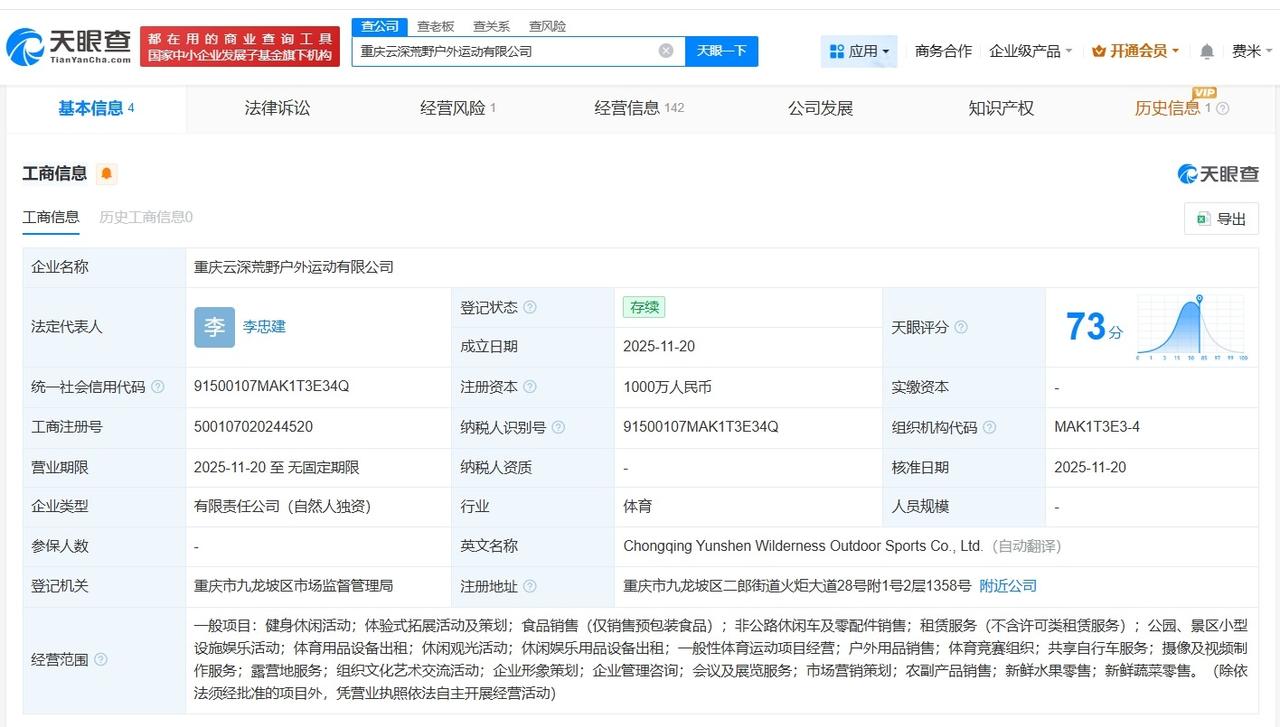Screen dimensions: 1280x727
Task: Click help icon next to 注册资本
Action: [x=530, y=387]
